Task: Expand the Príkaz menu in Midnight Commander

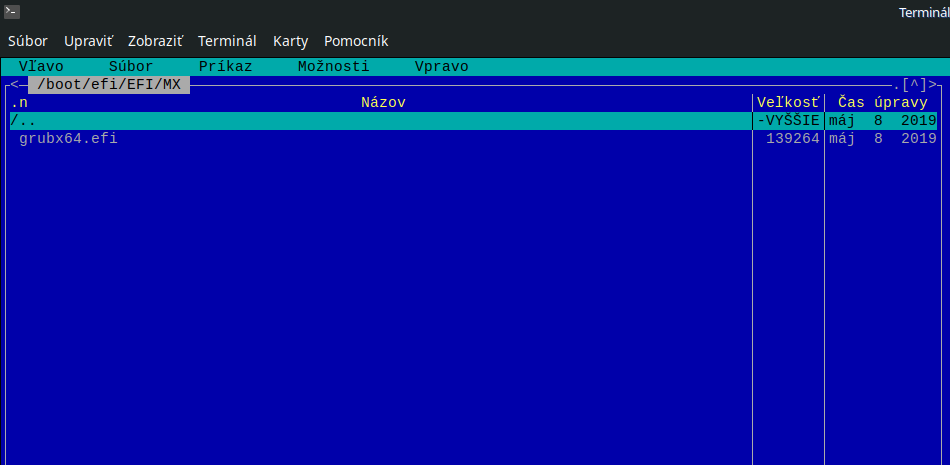Action: (x=225, y=67)
